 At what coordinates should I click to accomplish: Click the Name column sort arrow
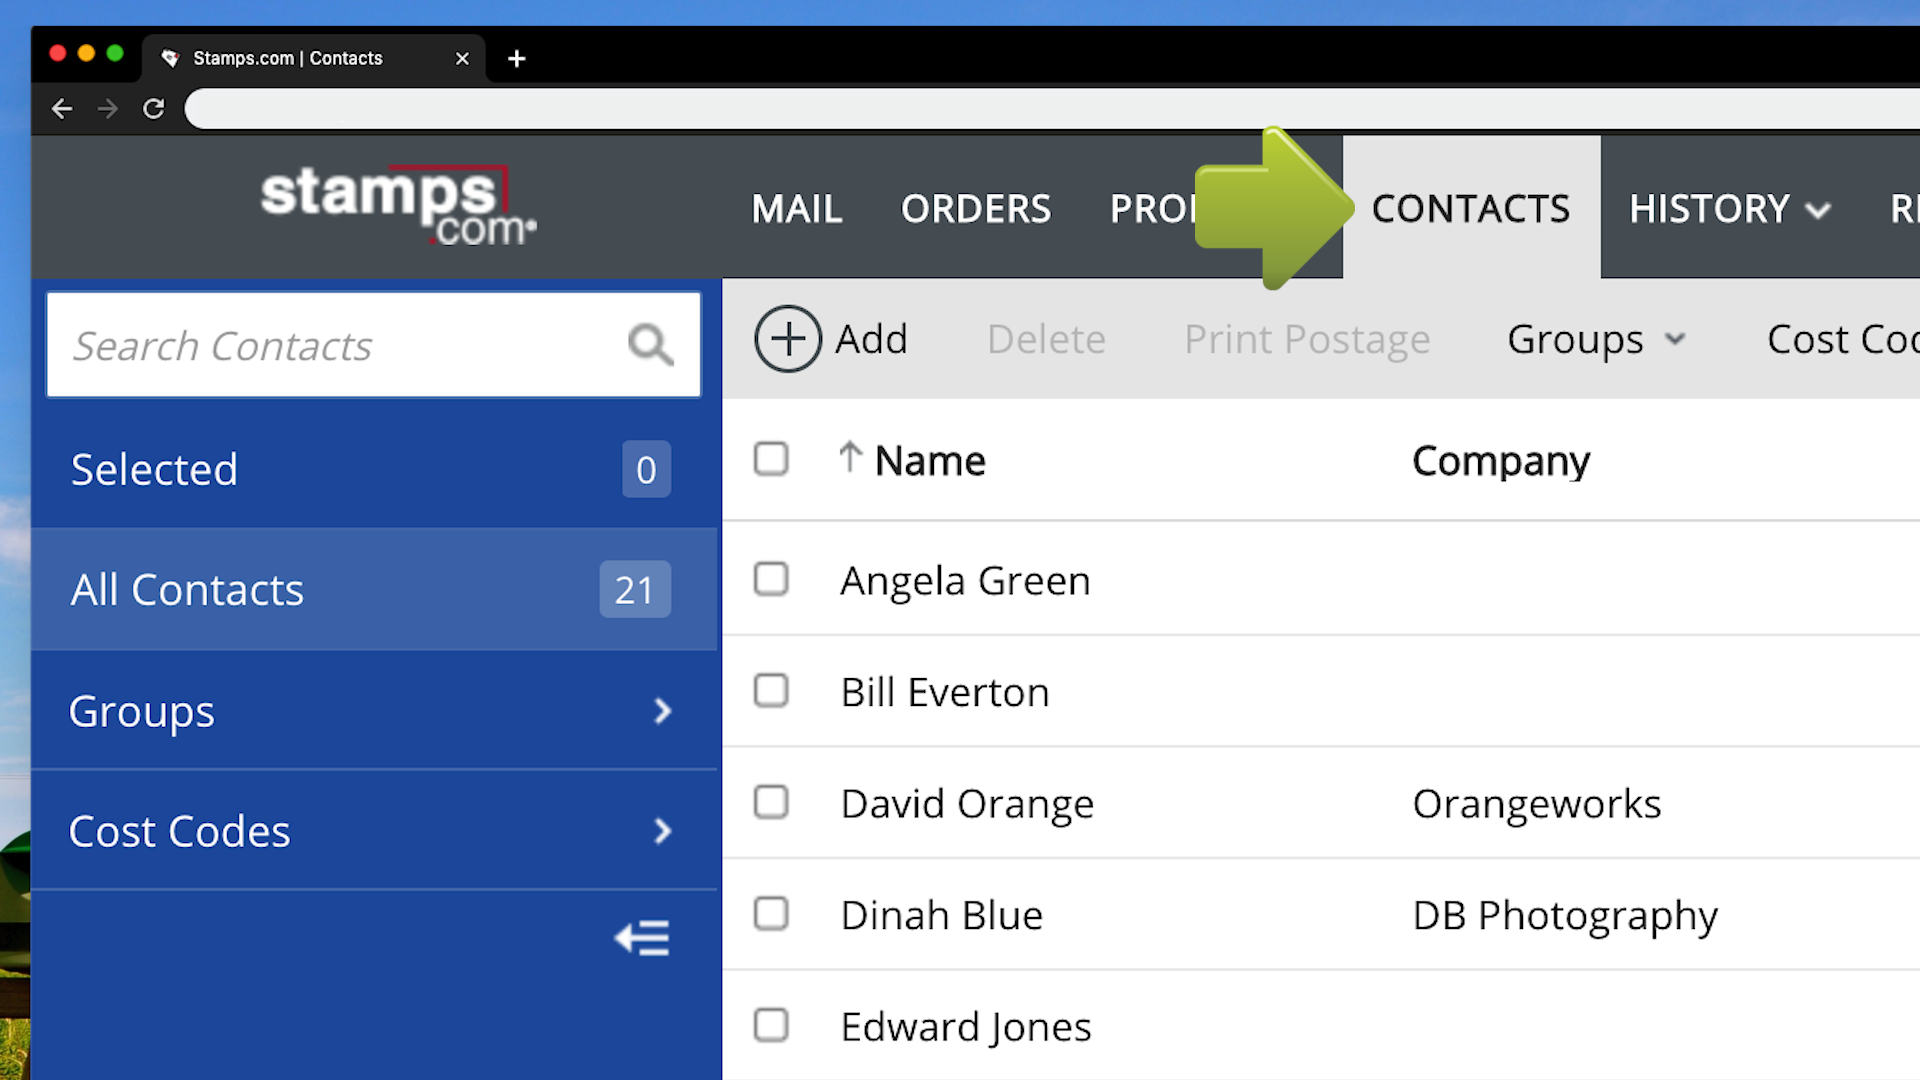point(851,458)
